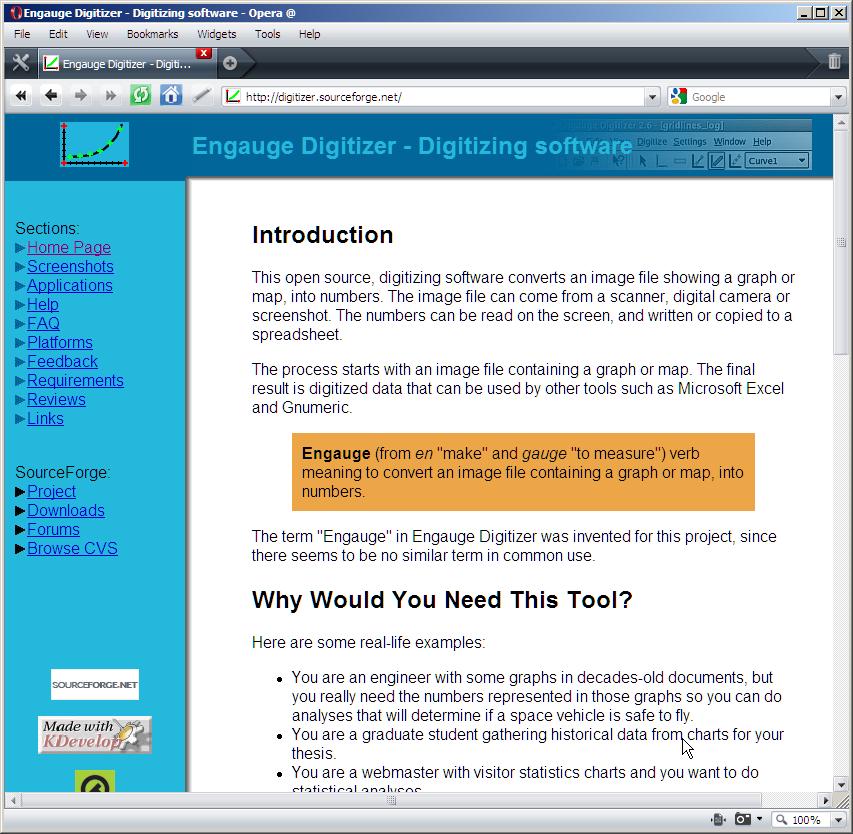Click the horizontal scrollbar right arrow
853x834 pixels.
click(826, 800)
